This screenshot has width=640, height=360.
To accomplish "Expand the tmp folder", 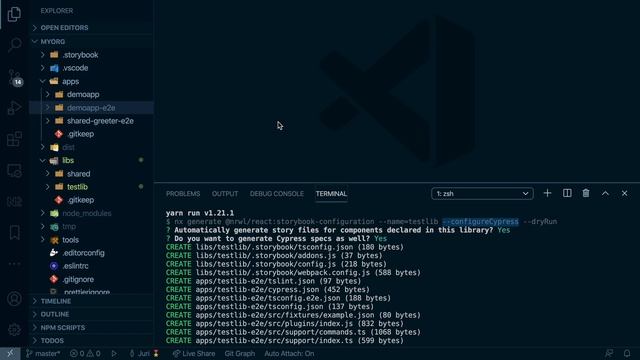I will pos(91,227).
